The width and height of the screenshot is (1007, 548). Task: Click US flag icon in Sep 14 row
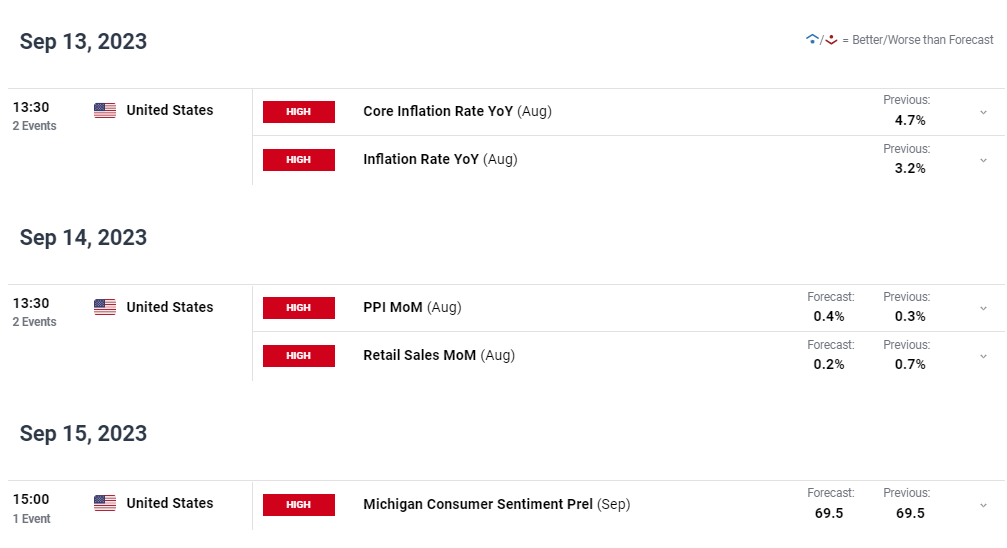[x=105, y=307]
